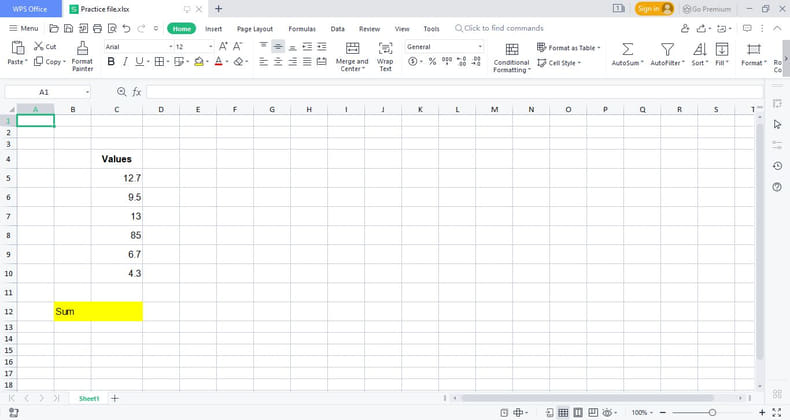The image size is (790, 420).
Task: Click the Save icon in quick access toolbar
Action: point(69,29)
